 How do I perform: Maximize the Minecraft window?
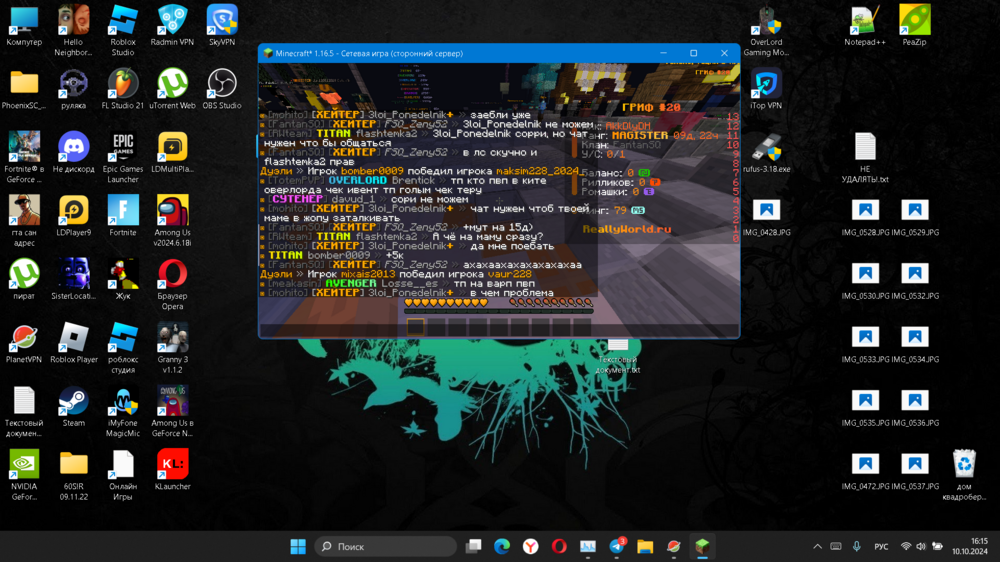point(694,54)
